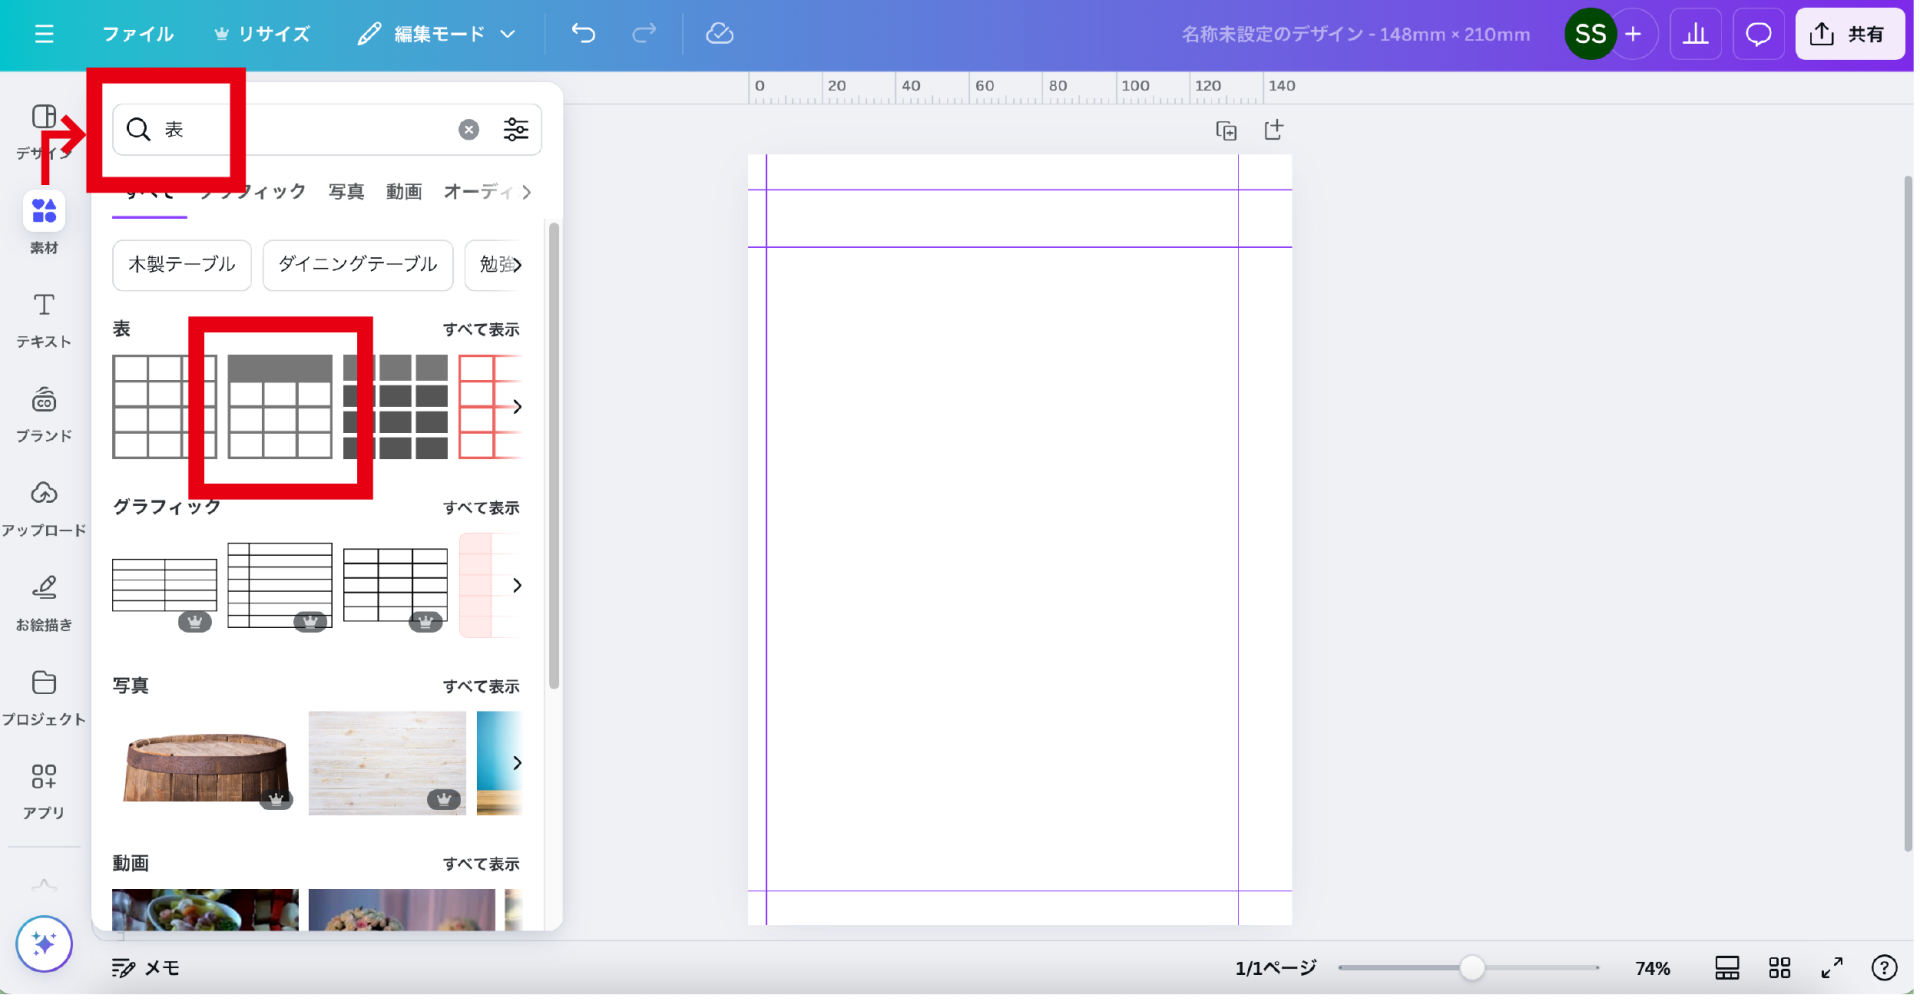This screenshot has height=1008, width=1920.
Task: Open the analytics bar chart icon
Action: (x=1695, y=34)
